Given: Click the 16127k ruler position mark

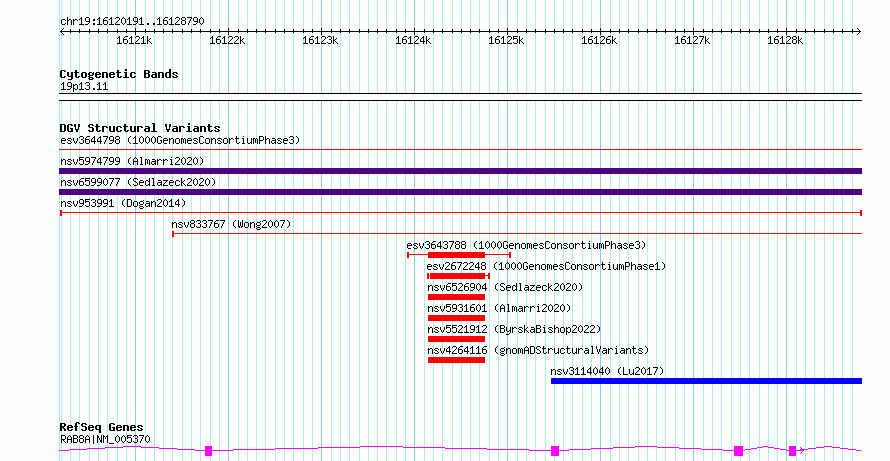Looking at the screenshot, I should [691, 40].
